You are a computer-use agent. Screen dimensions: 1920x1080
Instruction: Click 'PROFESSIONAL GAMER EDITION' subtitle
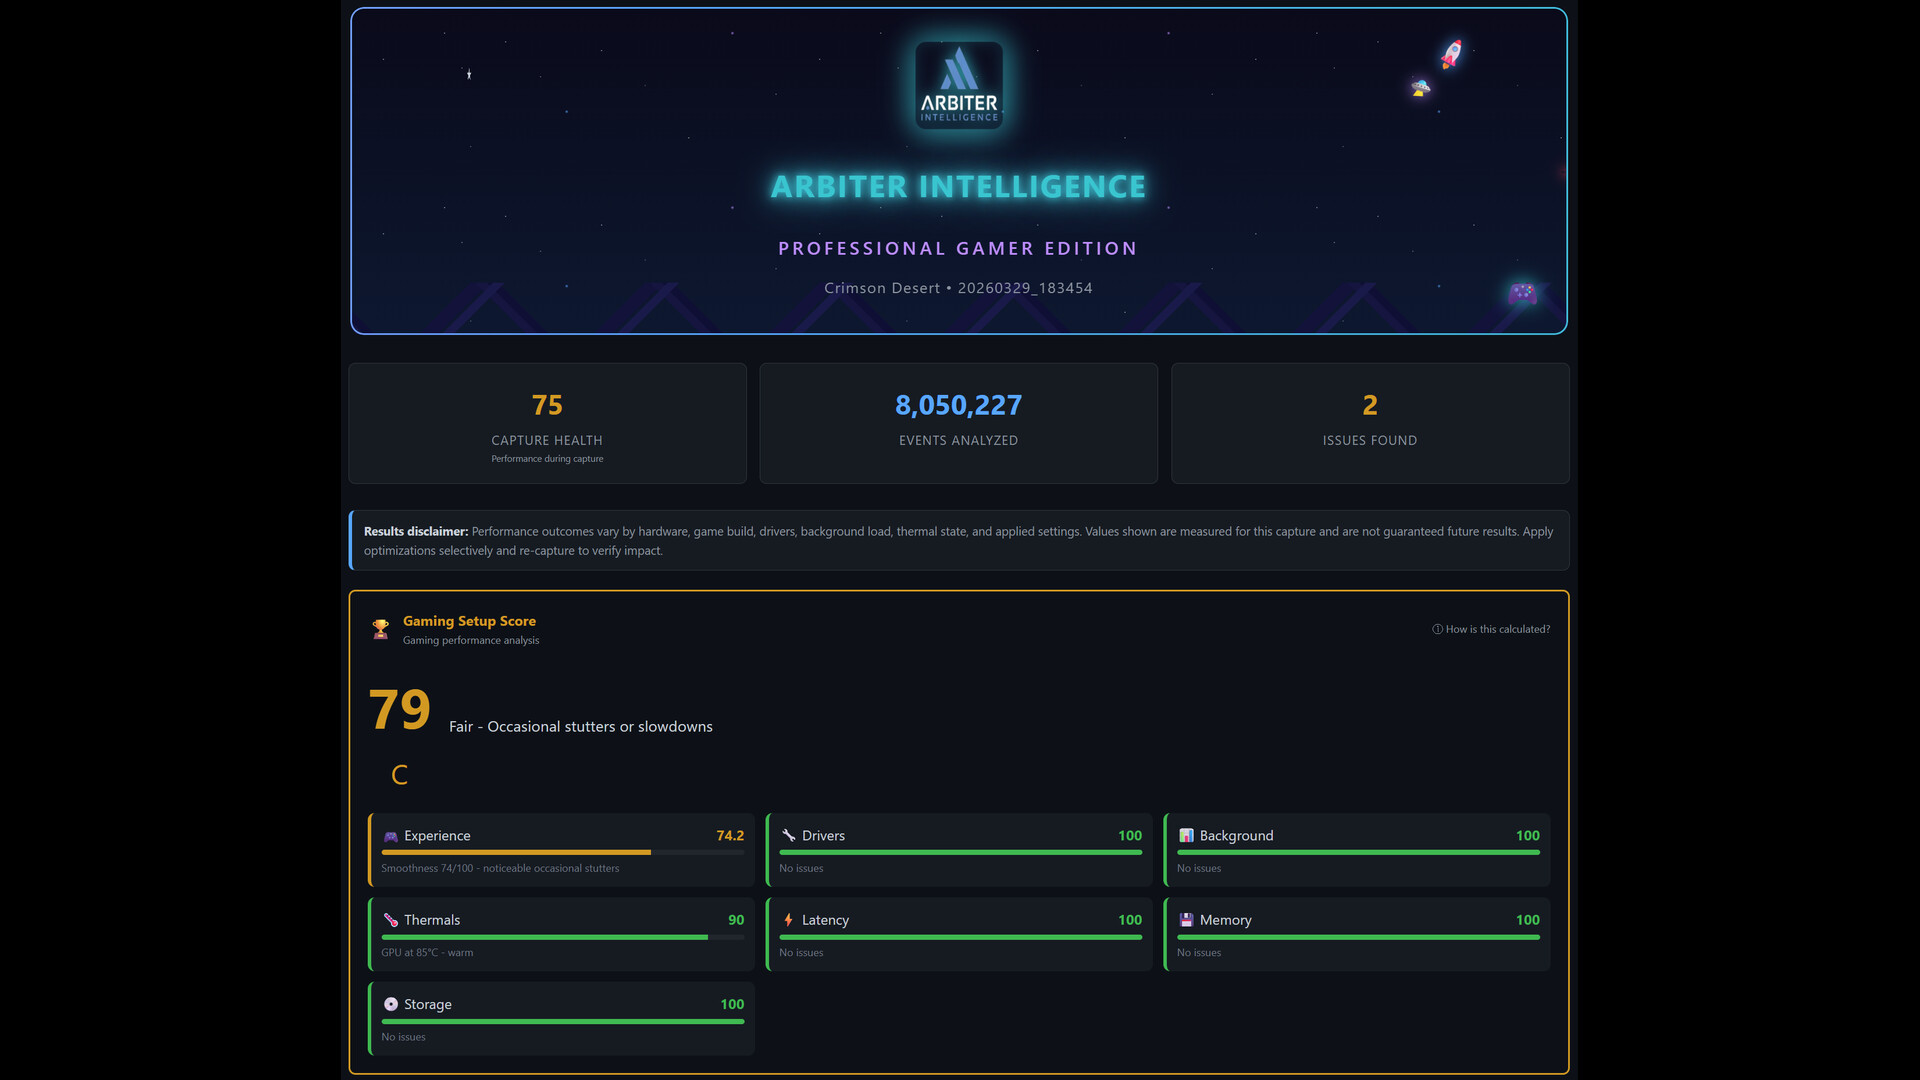click(958, 249)
